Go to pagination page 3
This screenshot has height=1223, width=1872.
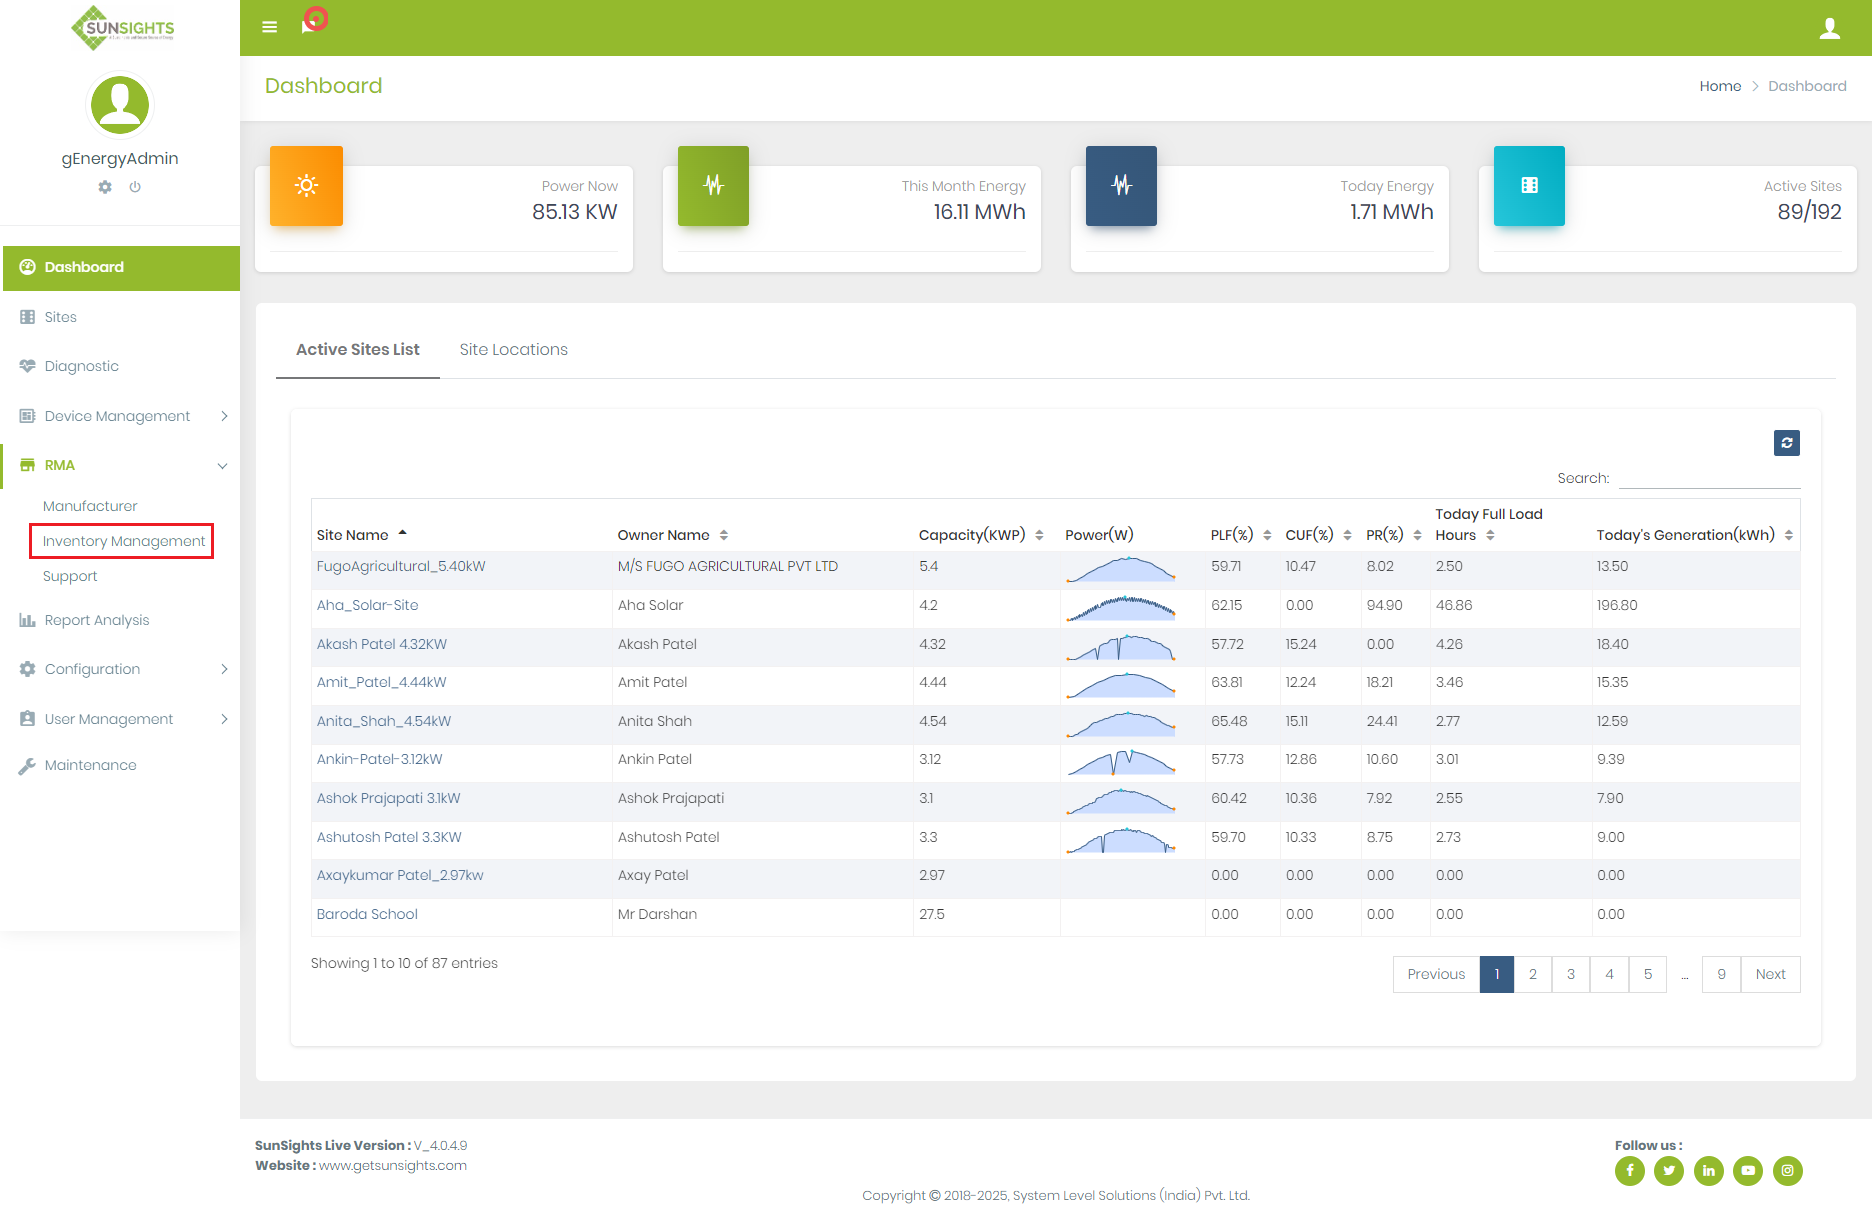click(1571, 974)
